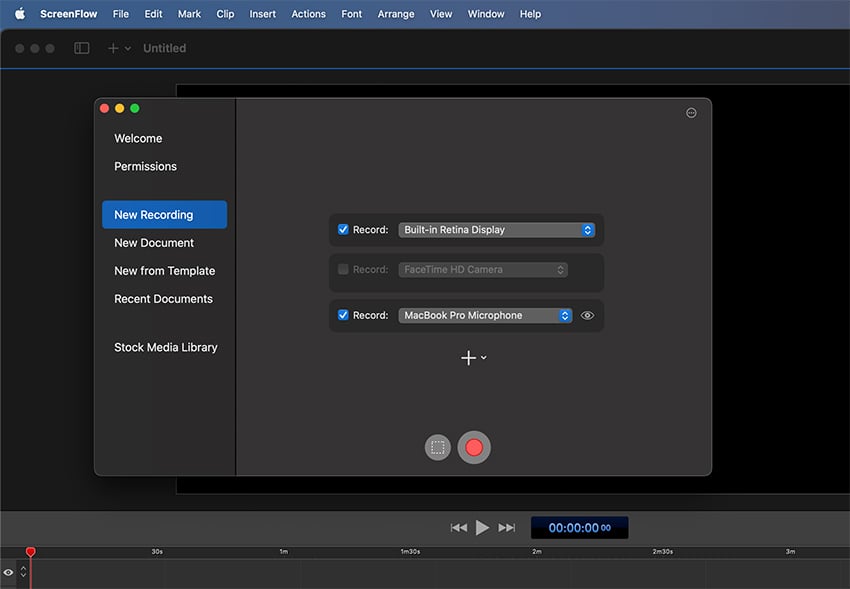This screenshot has height=589, width=850.
Task: Click the 30s mark on timeline ruler
Action: (x=157, y=552)
